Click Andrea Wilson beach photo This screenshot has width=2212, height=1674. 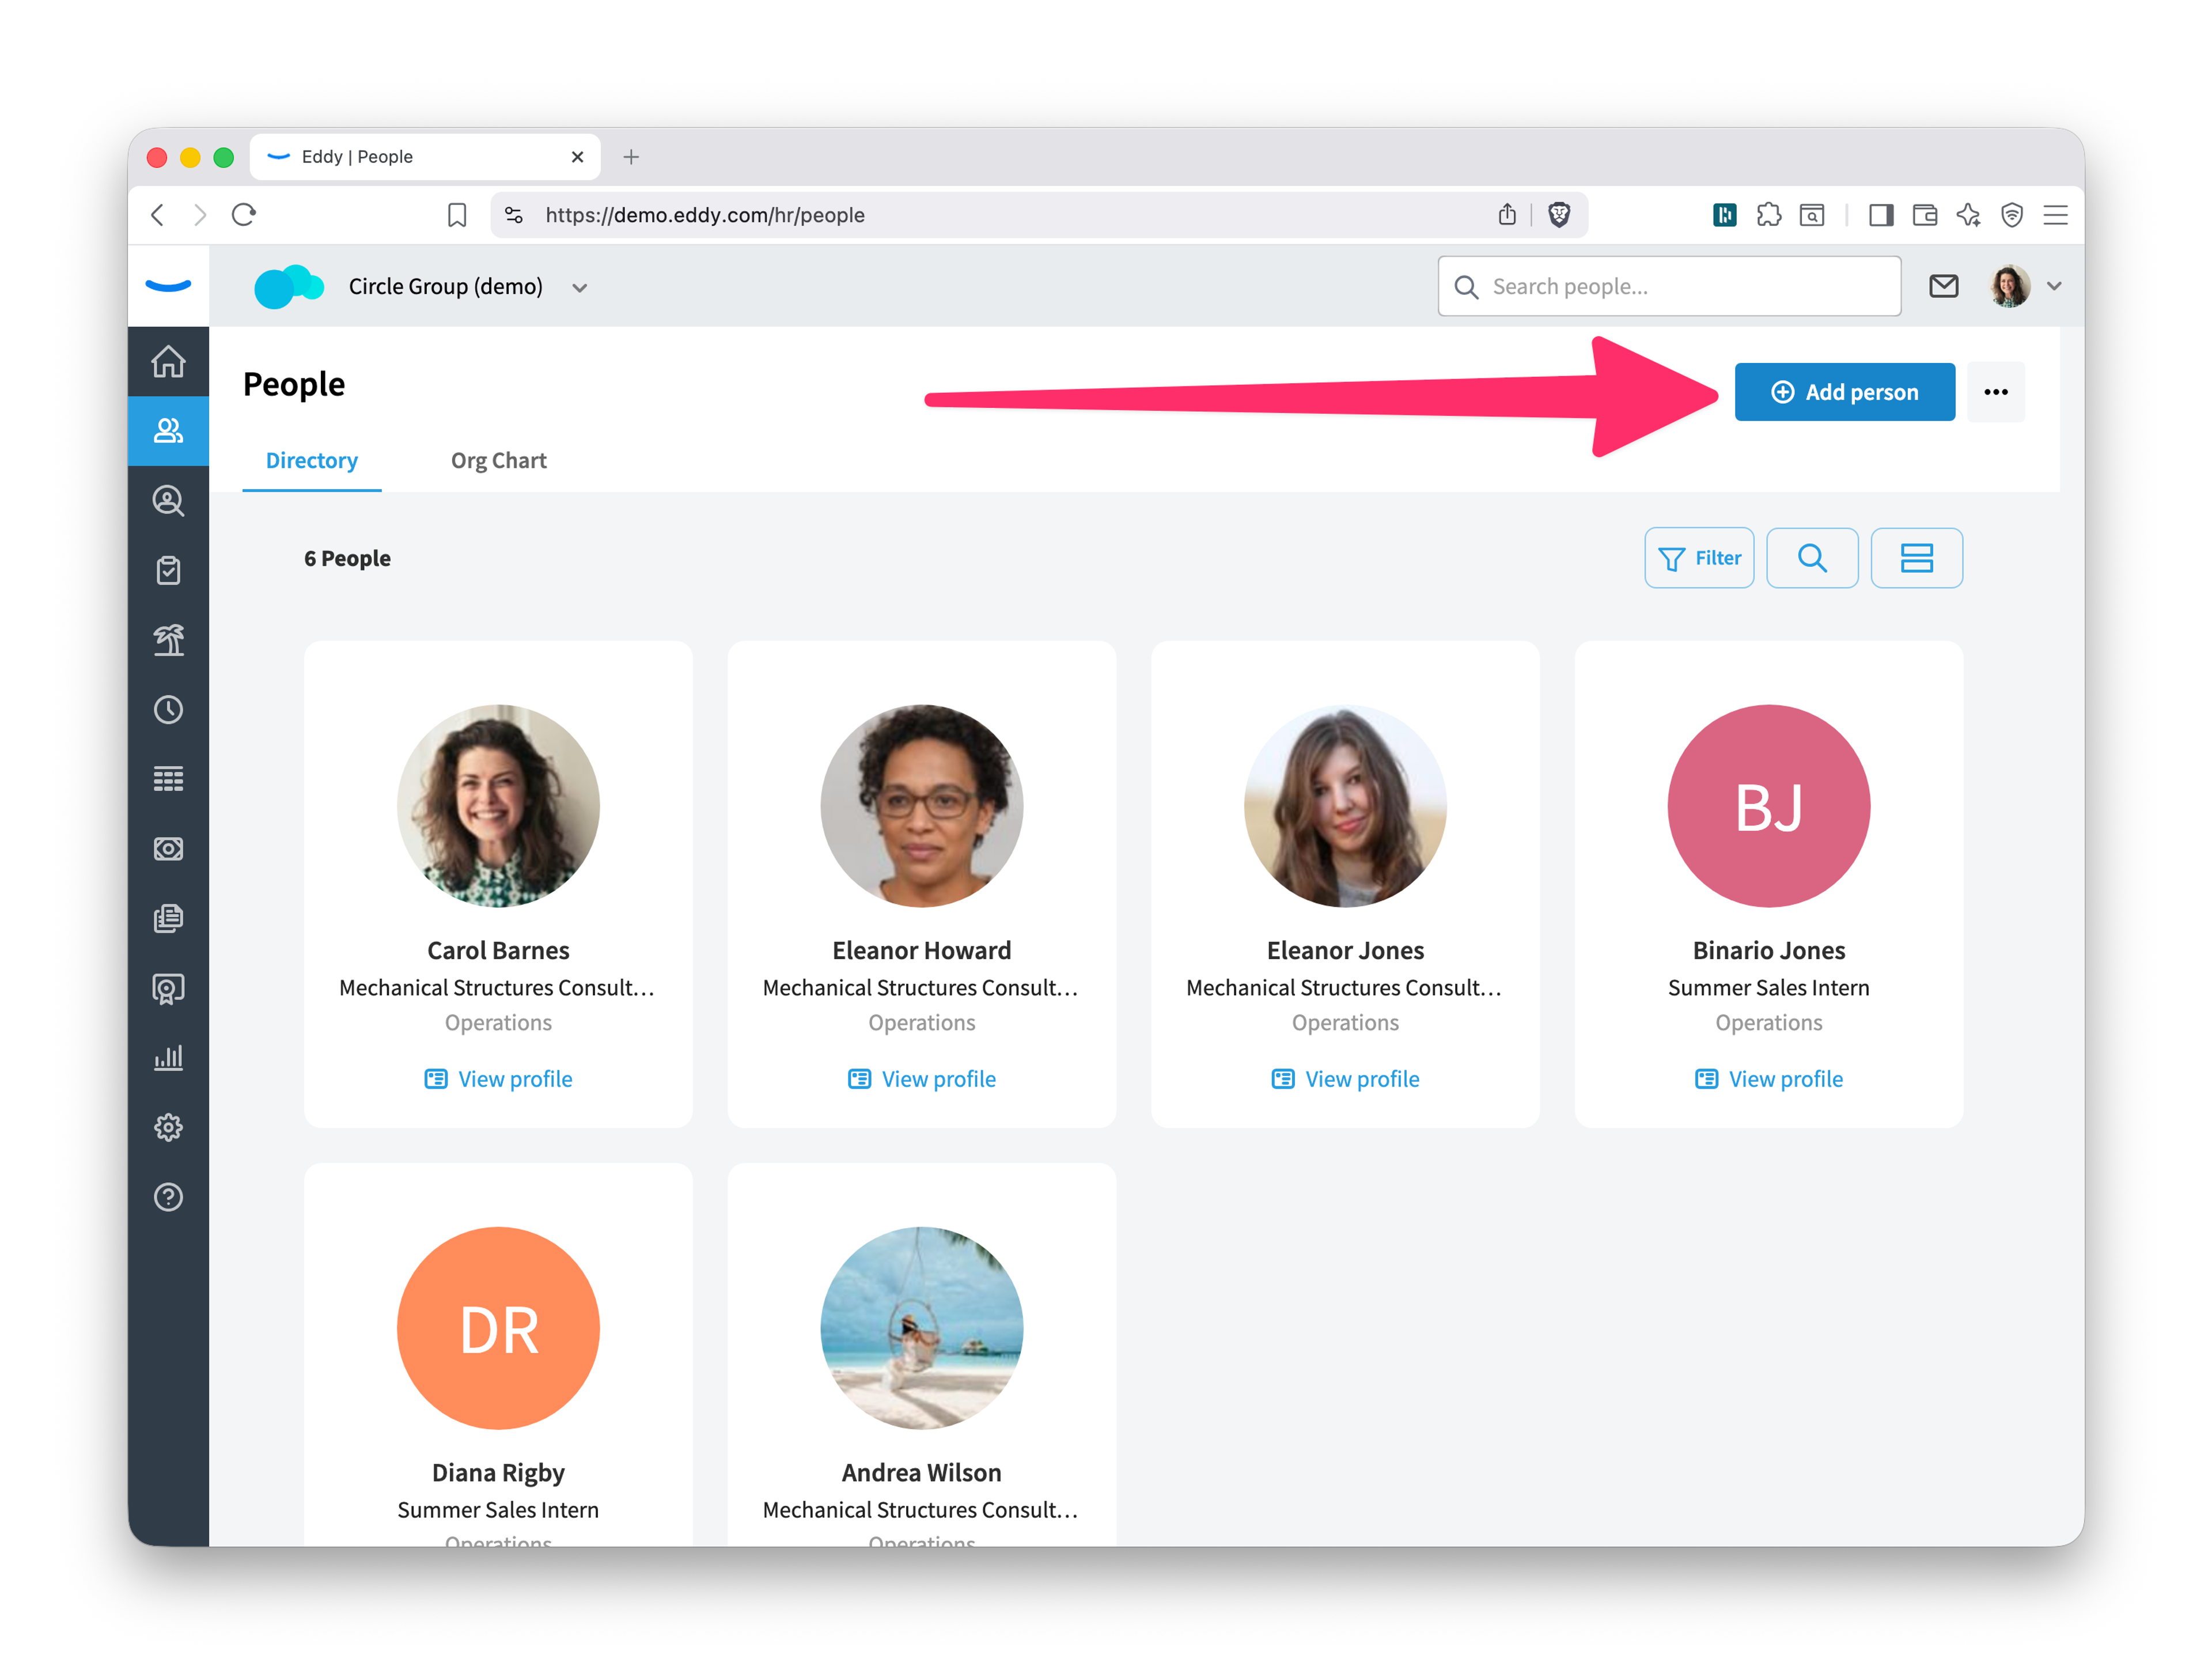point(922,1328)
